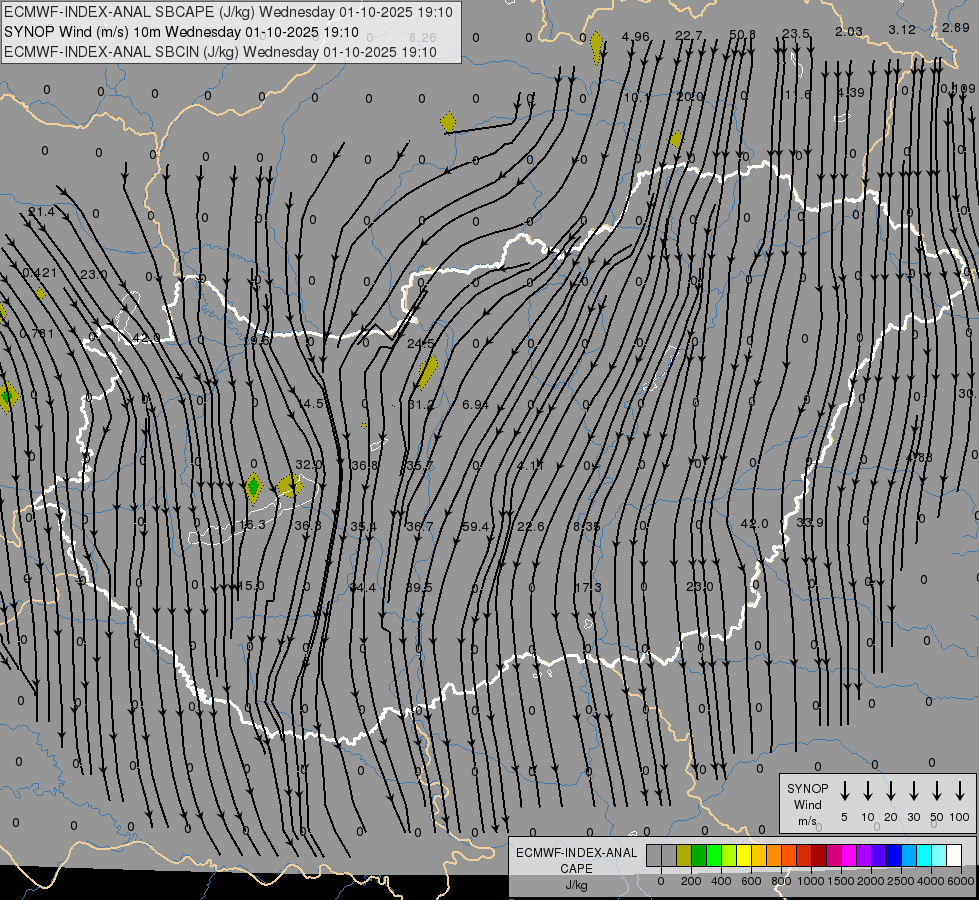Image resolution: width=979 pixels, height=900 pixels.
Task: Click the wind legend arrow above 50
Action: point(937,791)
